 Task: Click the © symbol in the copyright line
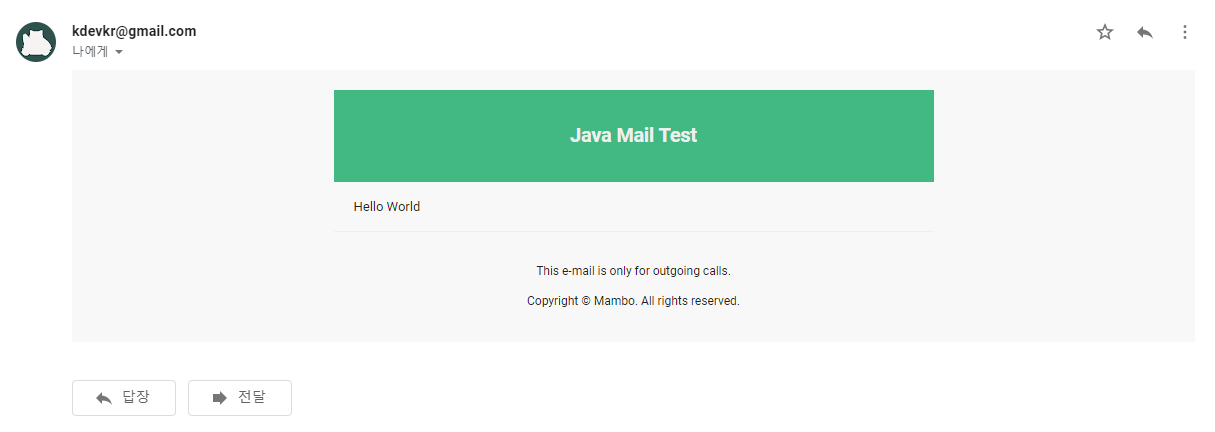click(x=586, y=301)
